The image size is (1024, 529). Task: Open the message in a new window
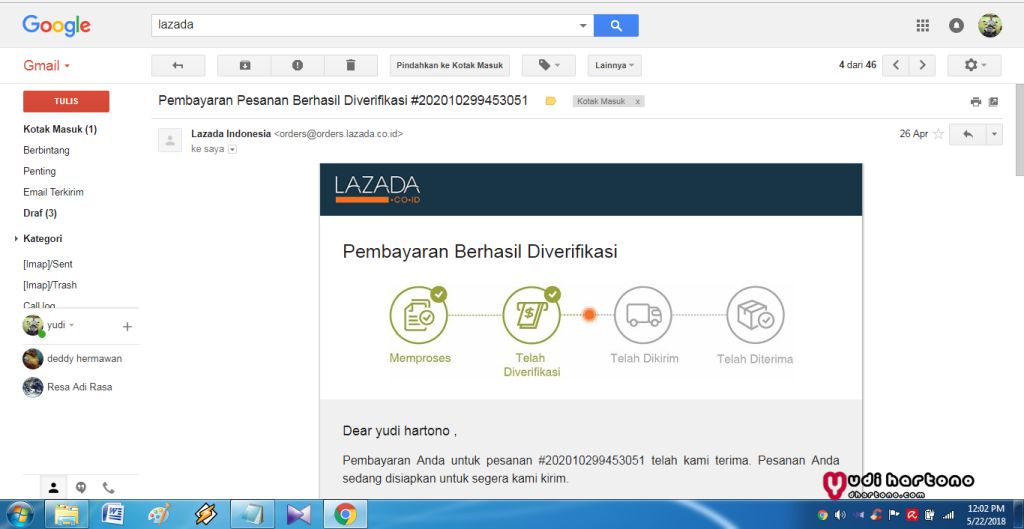993,102
